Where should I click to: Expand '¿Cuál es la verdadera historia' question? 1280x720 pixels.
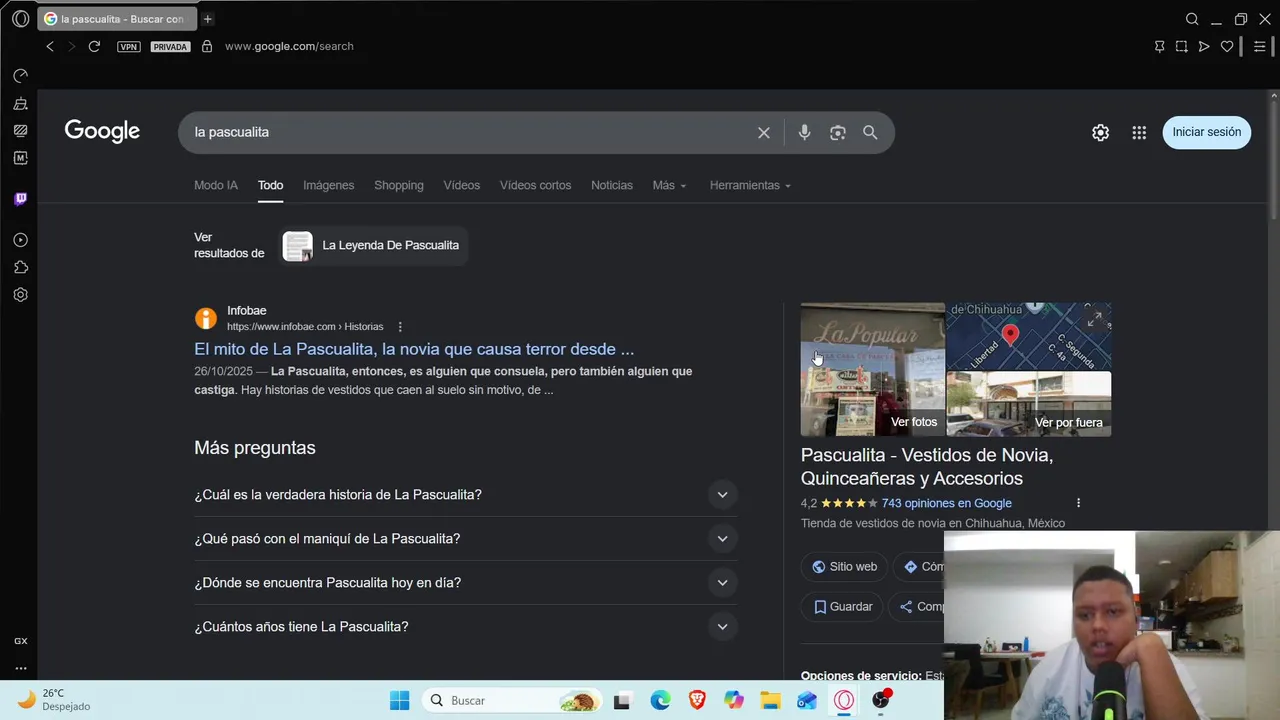(466, 495)
